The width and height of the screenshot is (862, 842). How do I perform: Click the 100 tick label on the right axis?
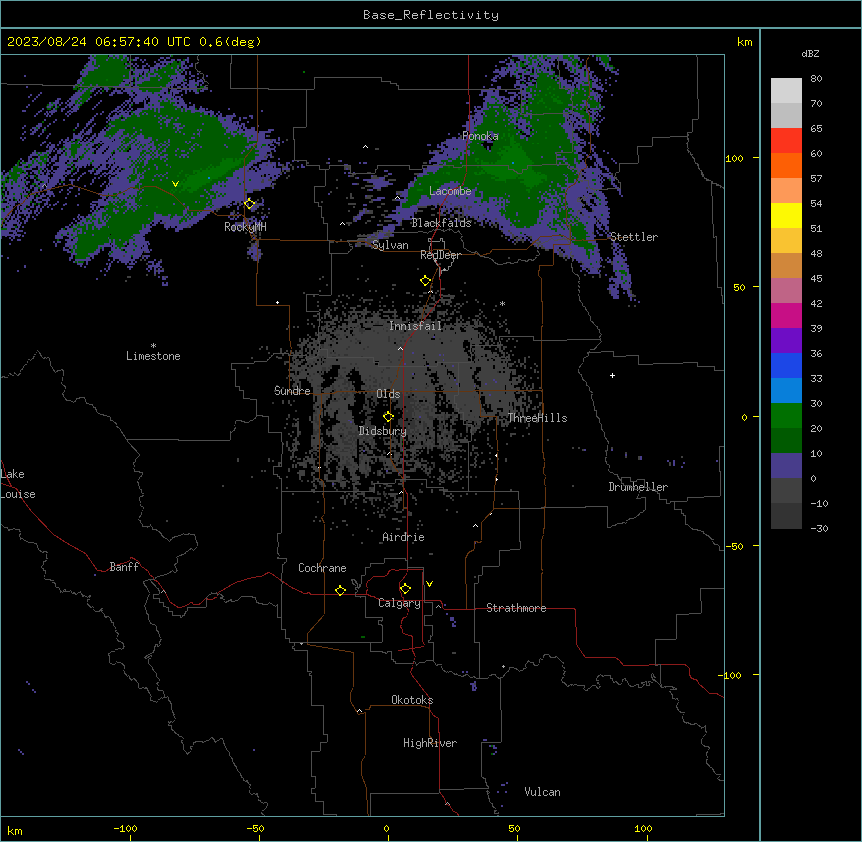coord(734,158)
